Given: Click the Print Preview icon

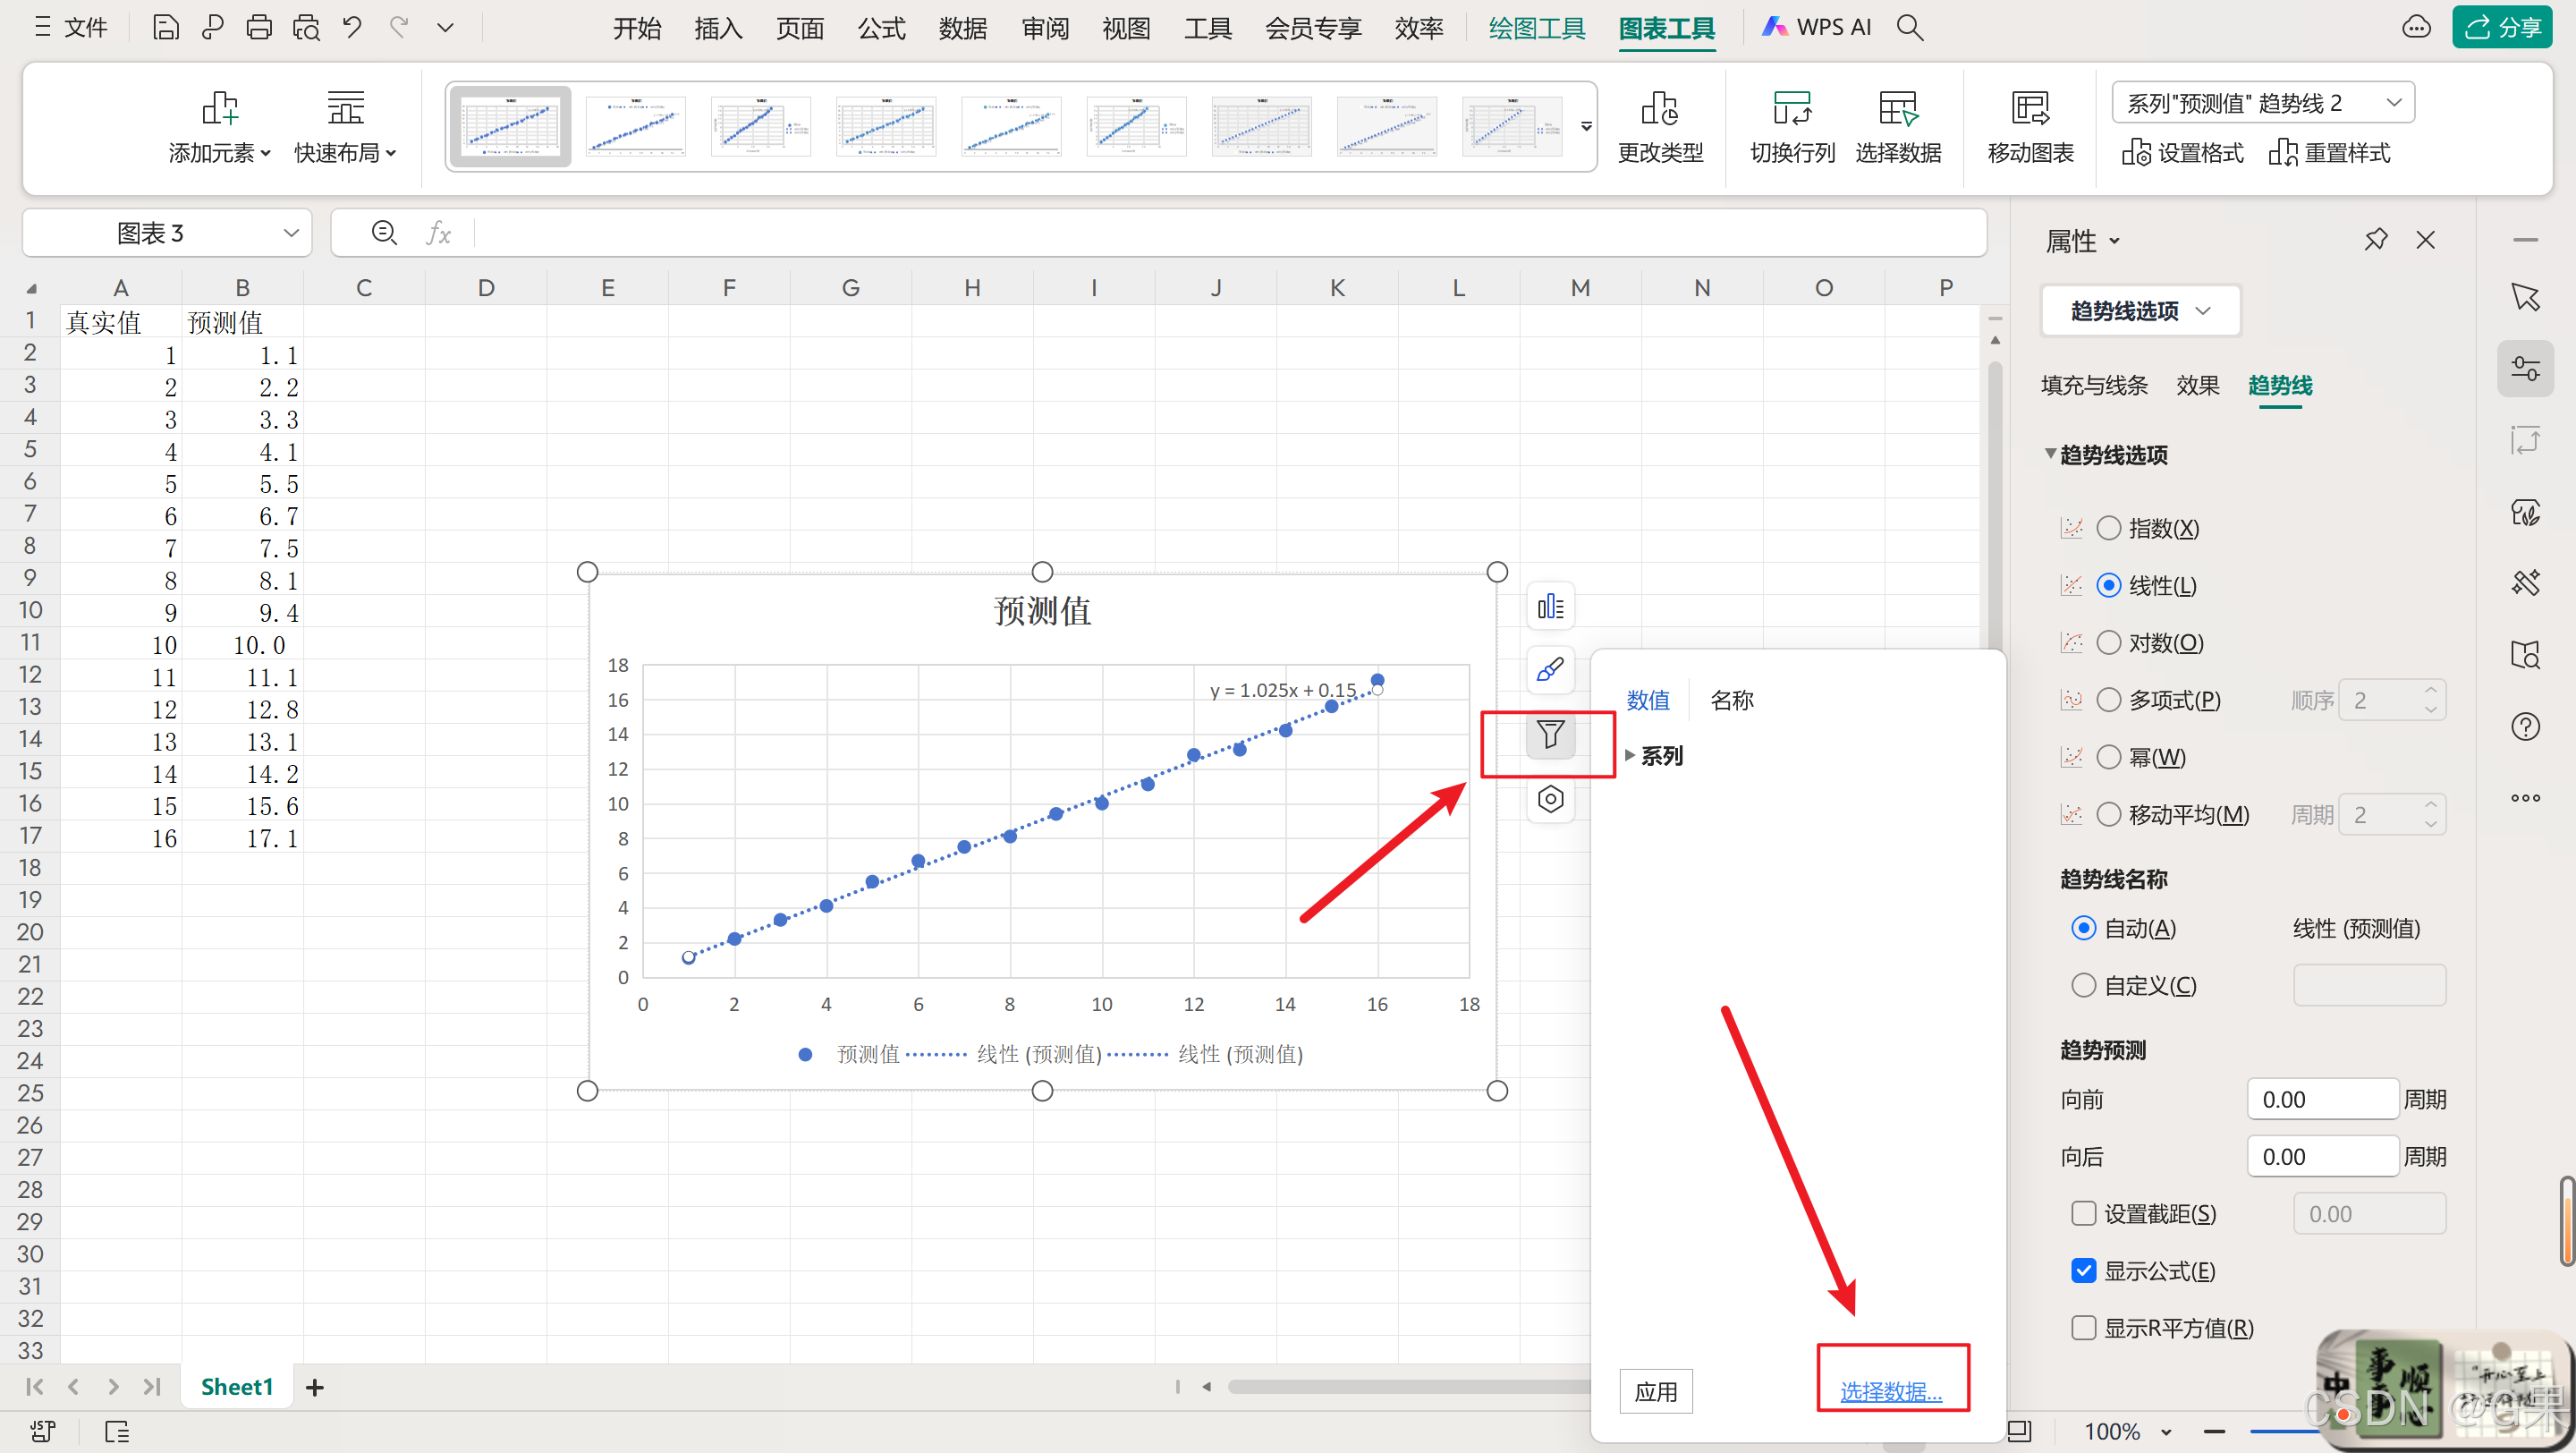Looking at the screenshot, I should 306,27.
